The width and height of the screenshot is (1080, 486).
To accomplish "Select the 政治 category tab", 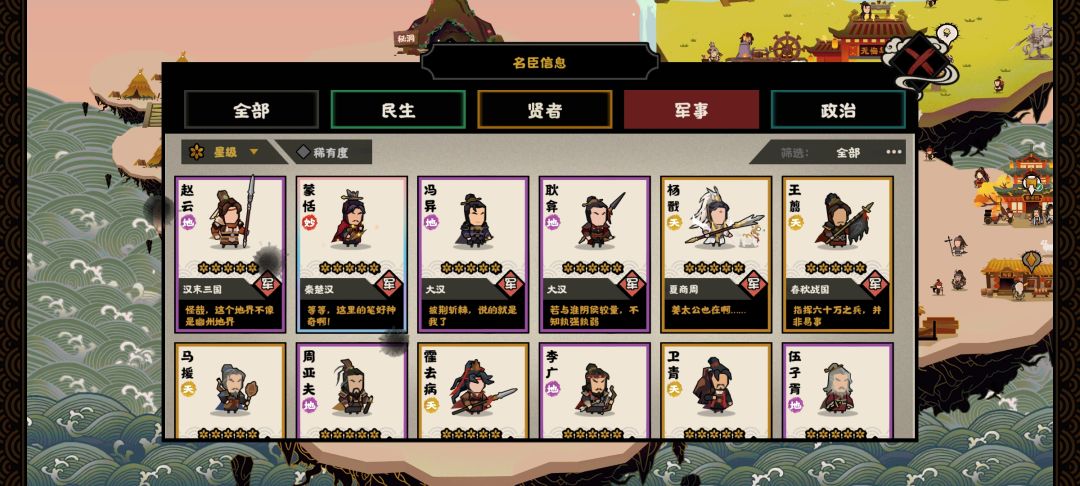I will click(x=838, y=109).
